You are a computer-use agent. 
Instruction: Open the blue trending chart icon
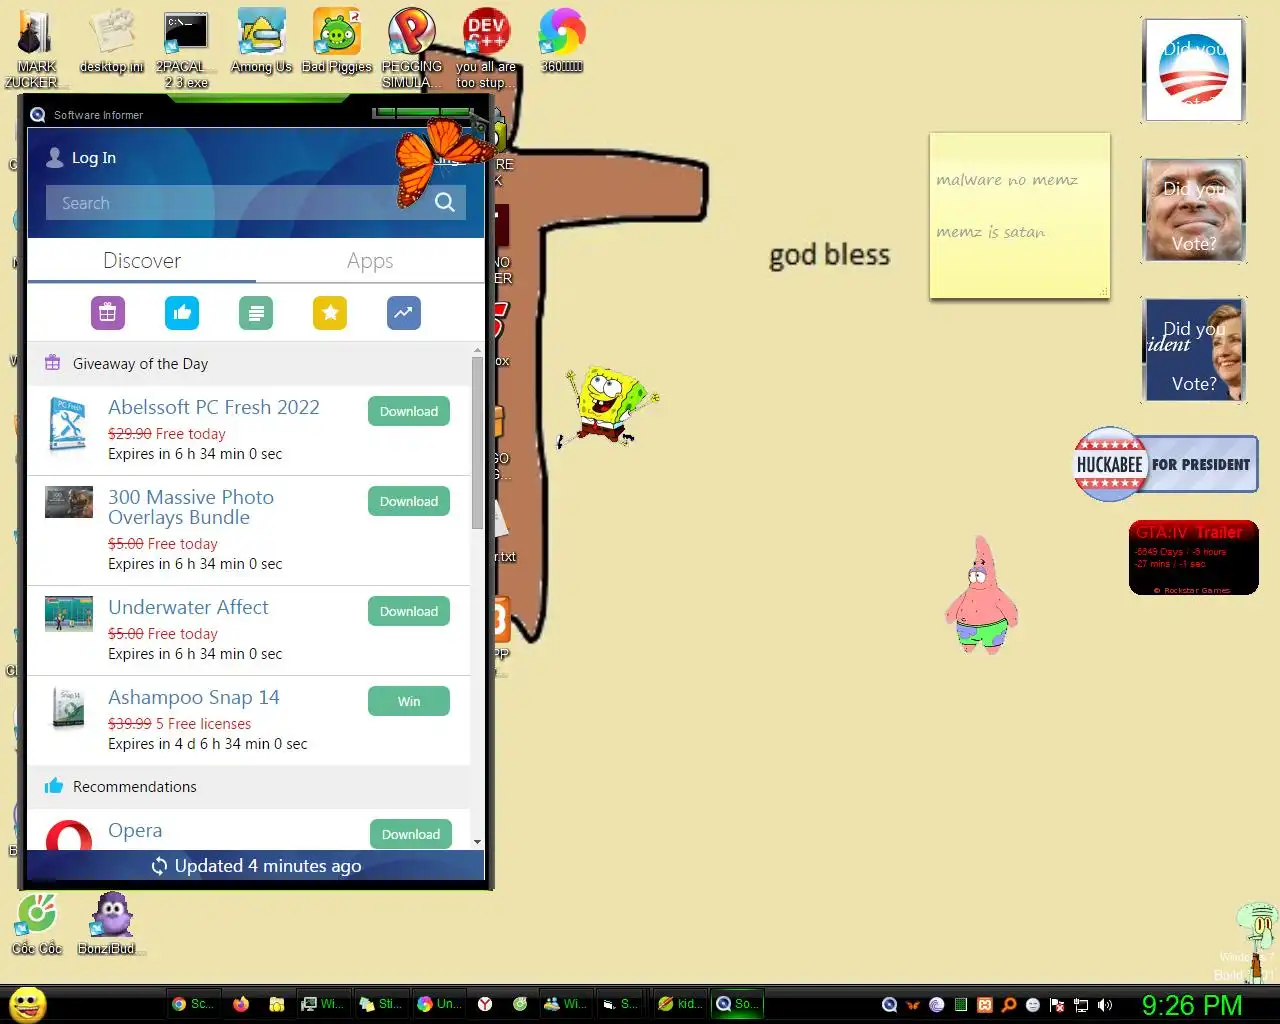[404, 313]
